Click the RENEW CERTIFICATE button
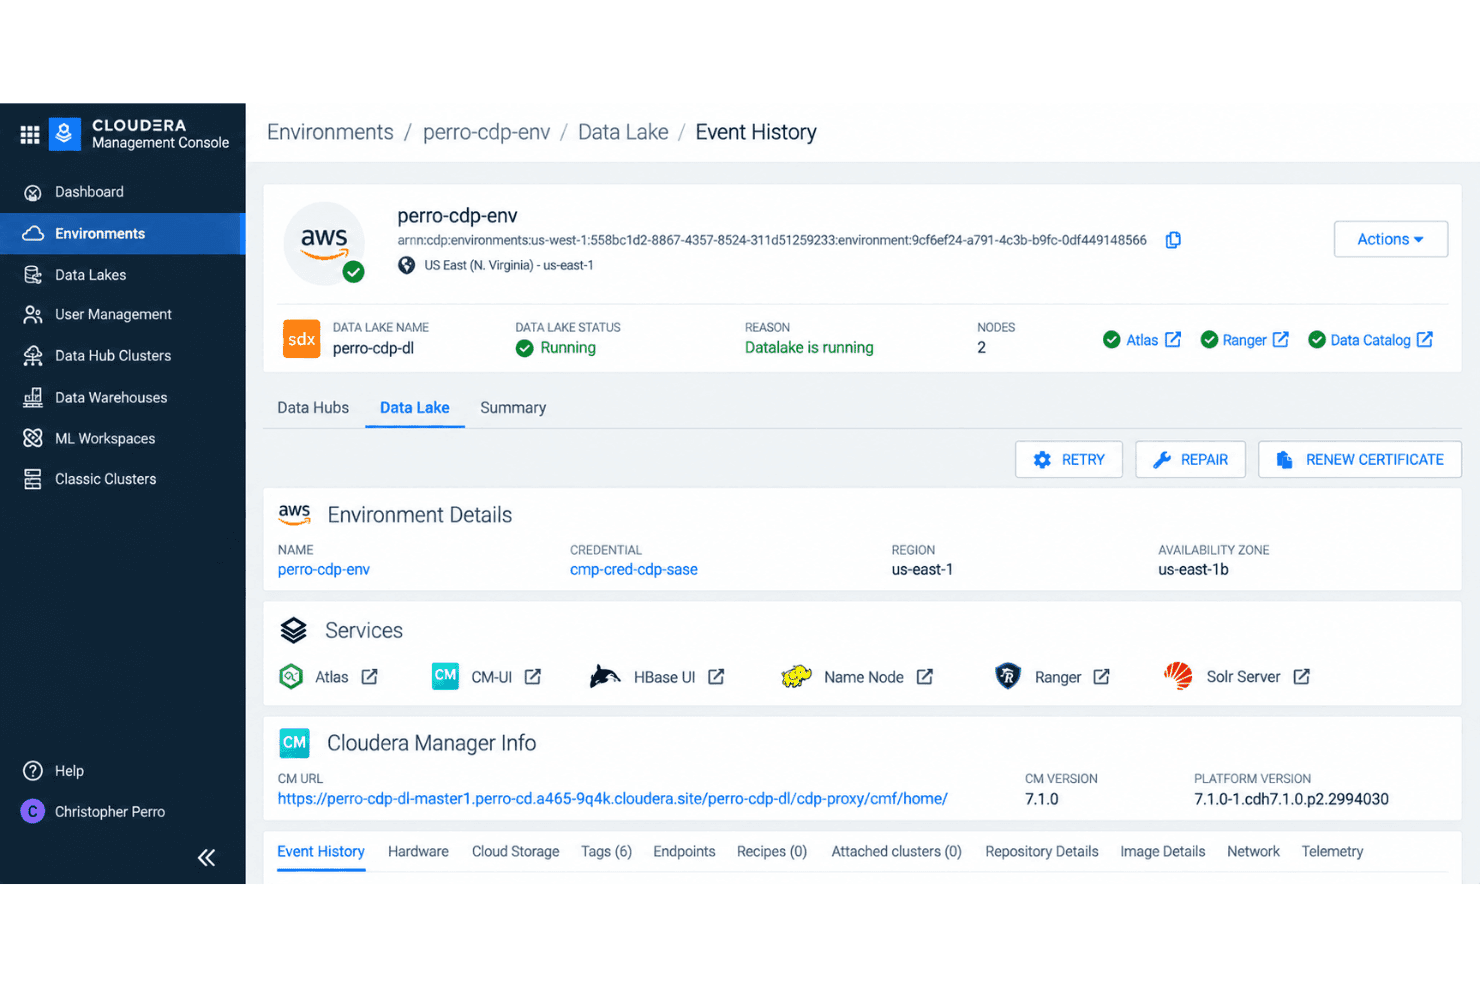The width and height of the screenshot is (1480, 987). click(x=1360, y=460)
